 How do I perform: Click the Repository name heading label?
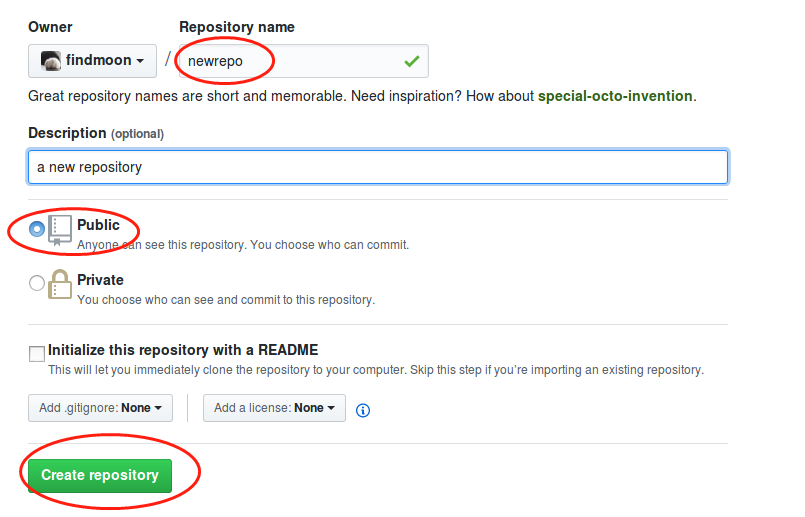[237, 27]
